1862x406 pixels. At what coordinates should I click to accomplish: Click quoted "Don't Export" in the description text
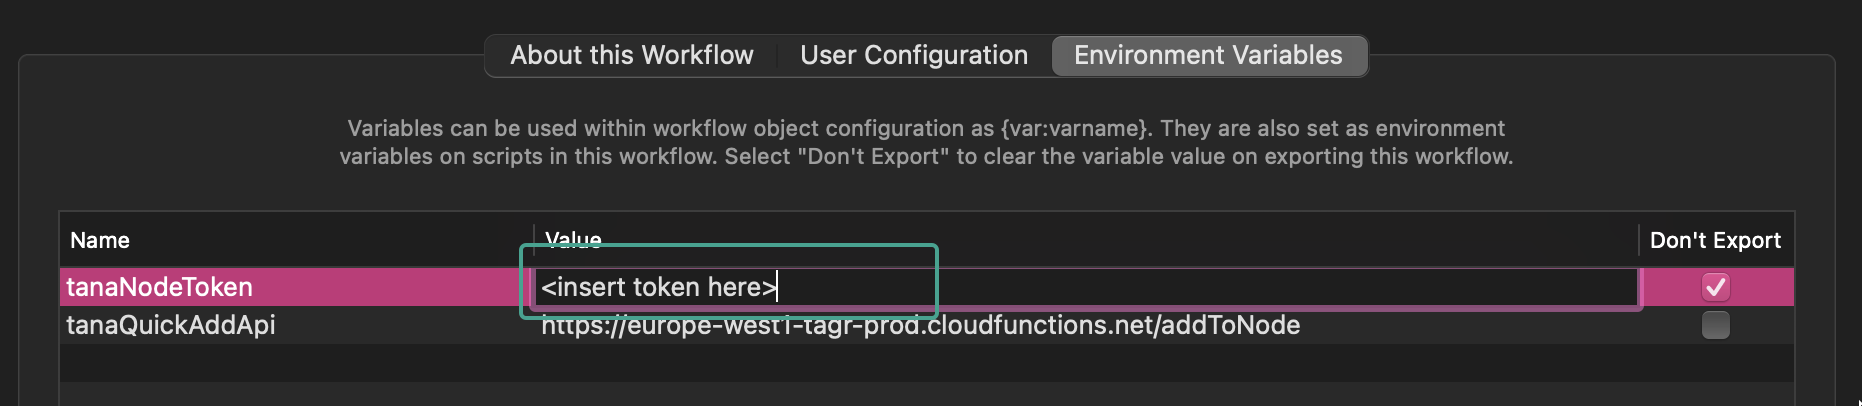(873, 156)
